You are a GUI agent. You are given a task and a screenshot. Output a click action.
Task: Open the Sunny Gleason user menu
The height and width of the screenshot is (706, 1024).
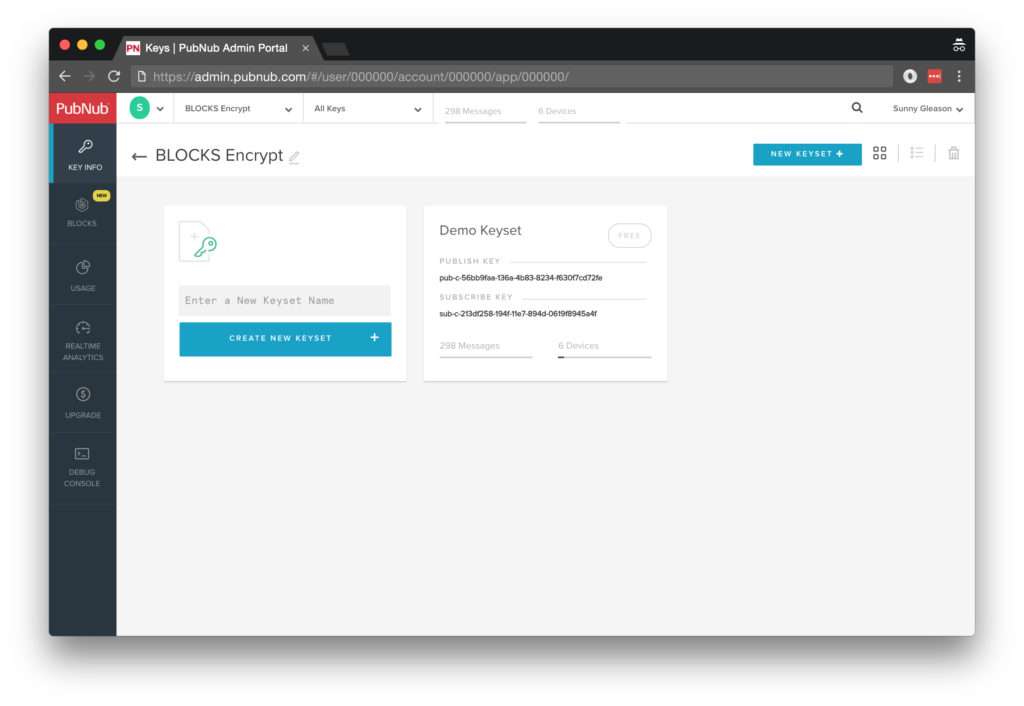tap(927, 109)
